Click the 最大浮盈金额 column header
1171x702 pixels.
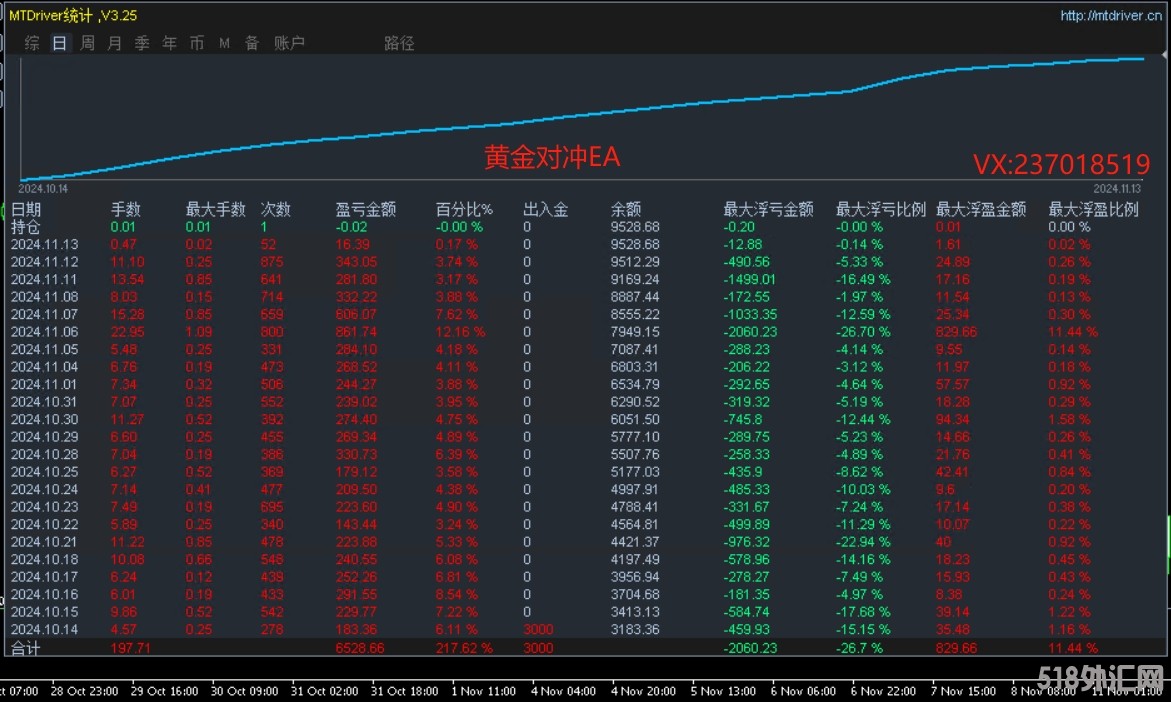pos(981,209)
